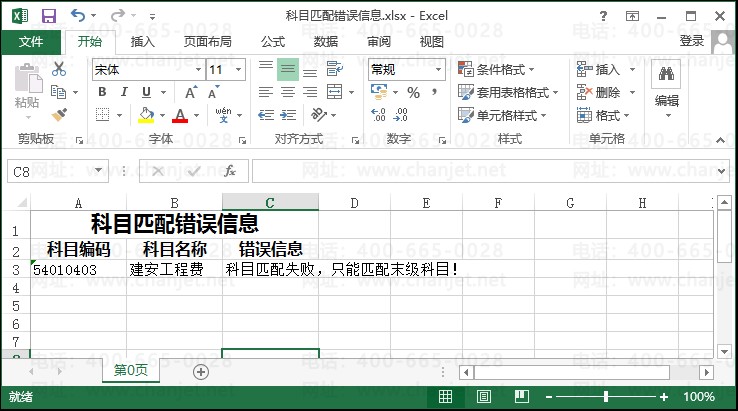Copy selection with the copy icon
738x411 pixels.
pyautogui.click(x=58, y=92)
